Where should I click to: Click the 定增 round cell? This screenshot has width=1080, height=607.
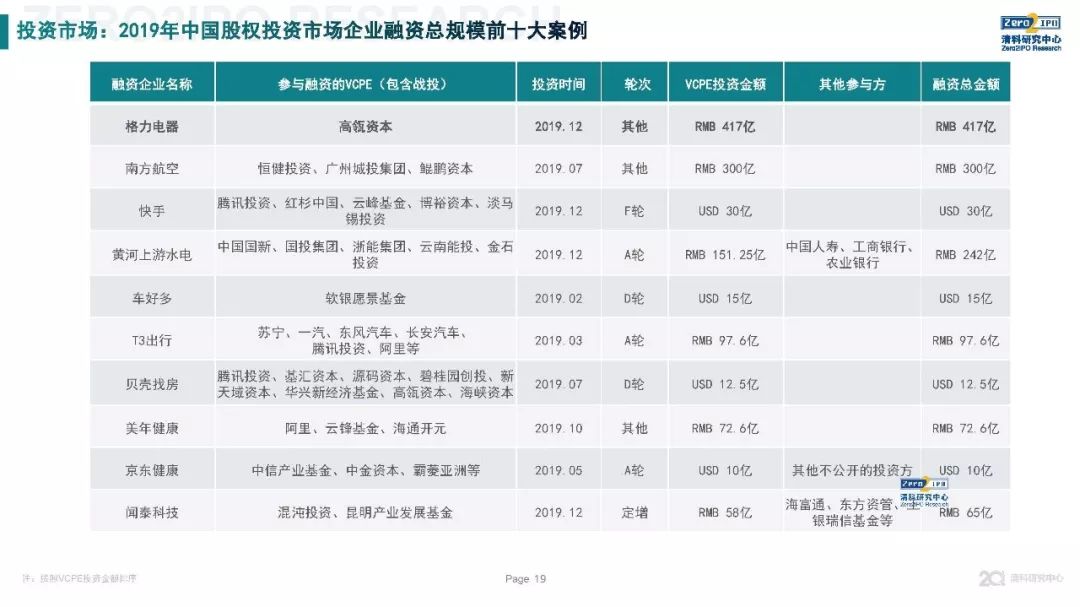[634, 512]
